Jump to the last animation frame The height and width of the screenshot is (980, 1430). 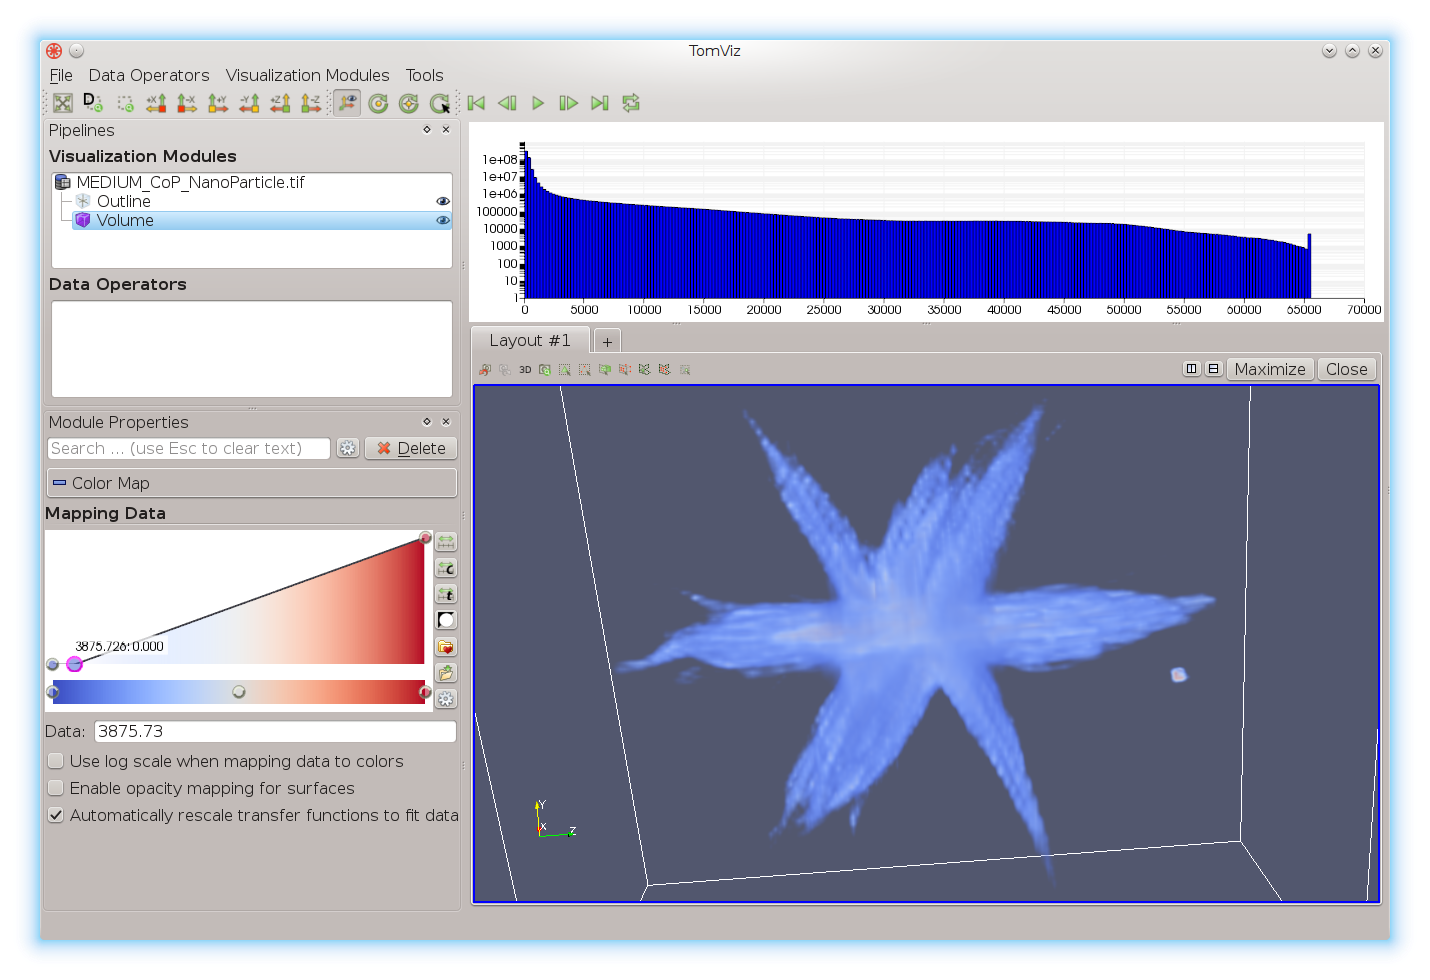coord(599,103)
